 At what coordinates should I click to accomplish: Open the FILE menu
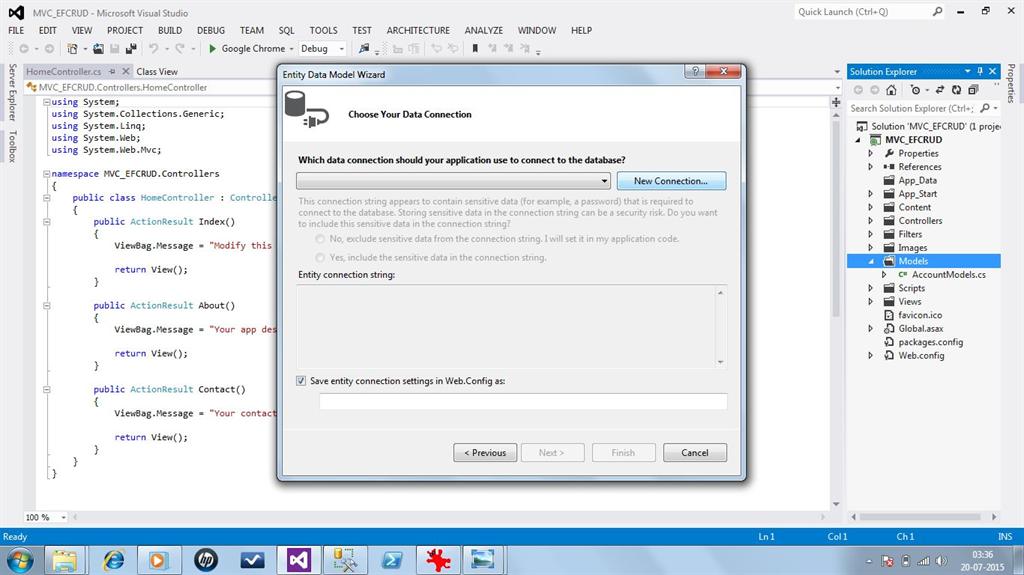16,30
